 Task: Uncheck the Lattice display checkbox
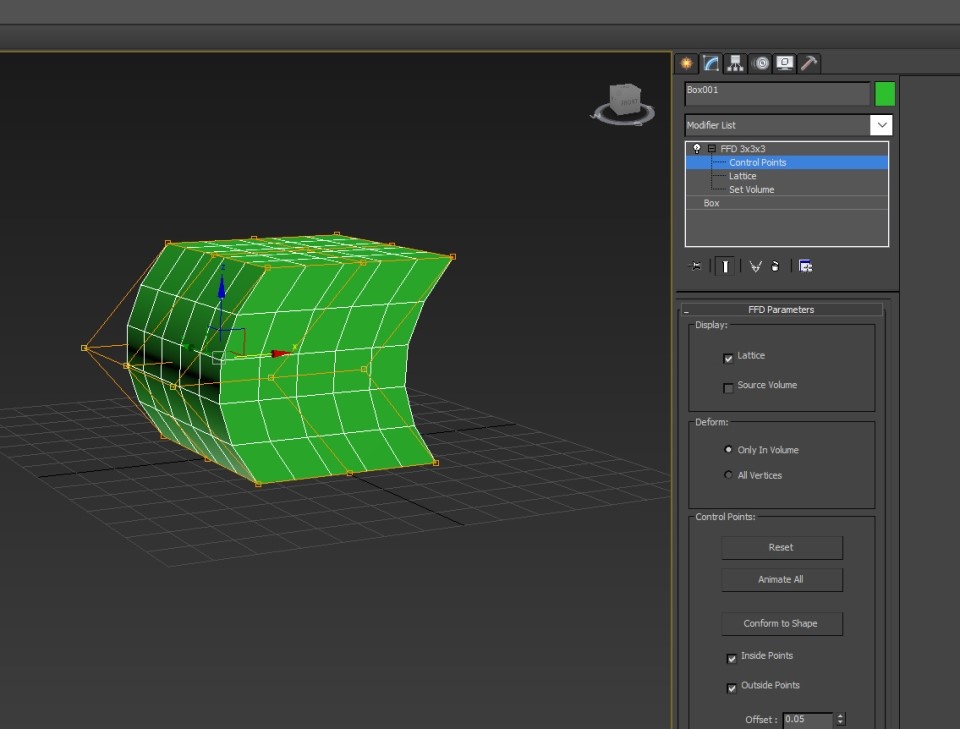(728, 358)
